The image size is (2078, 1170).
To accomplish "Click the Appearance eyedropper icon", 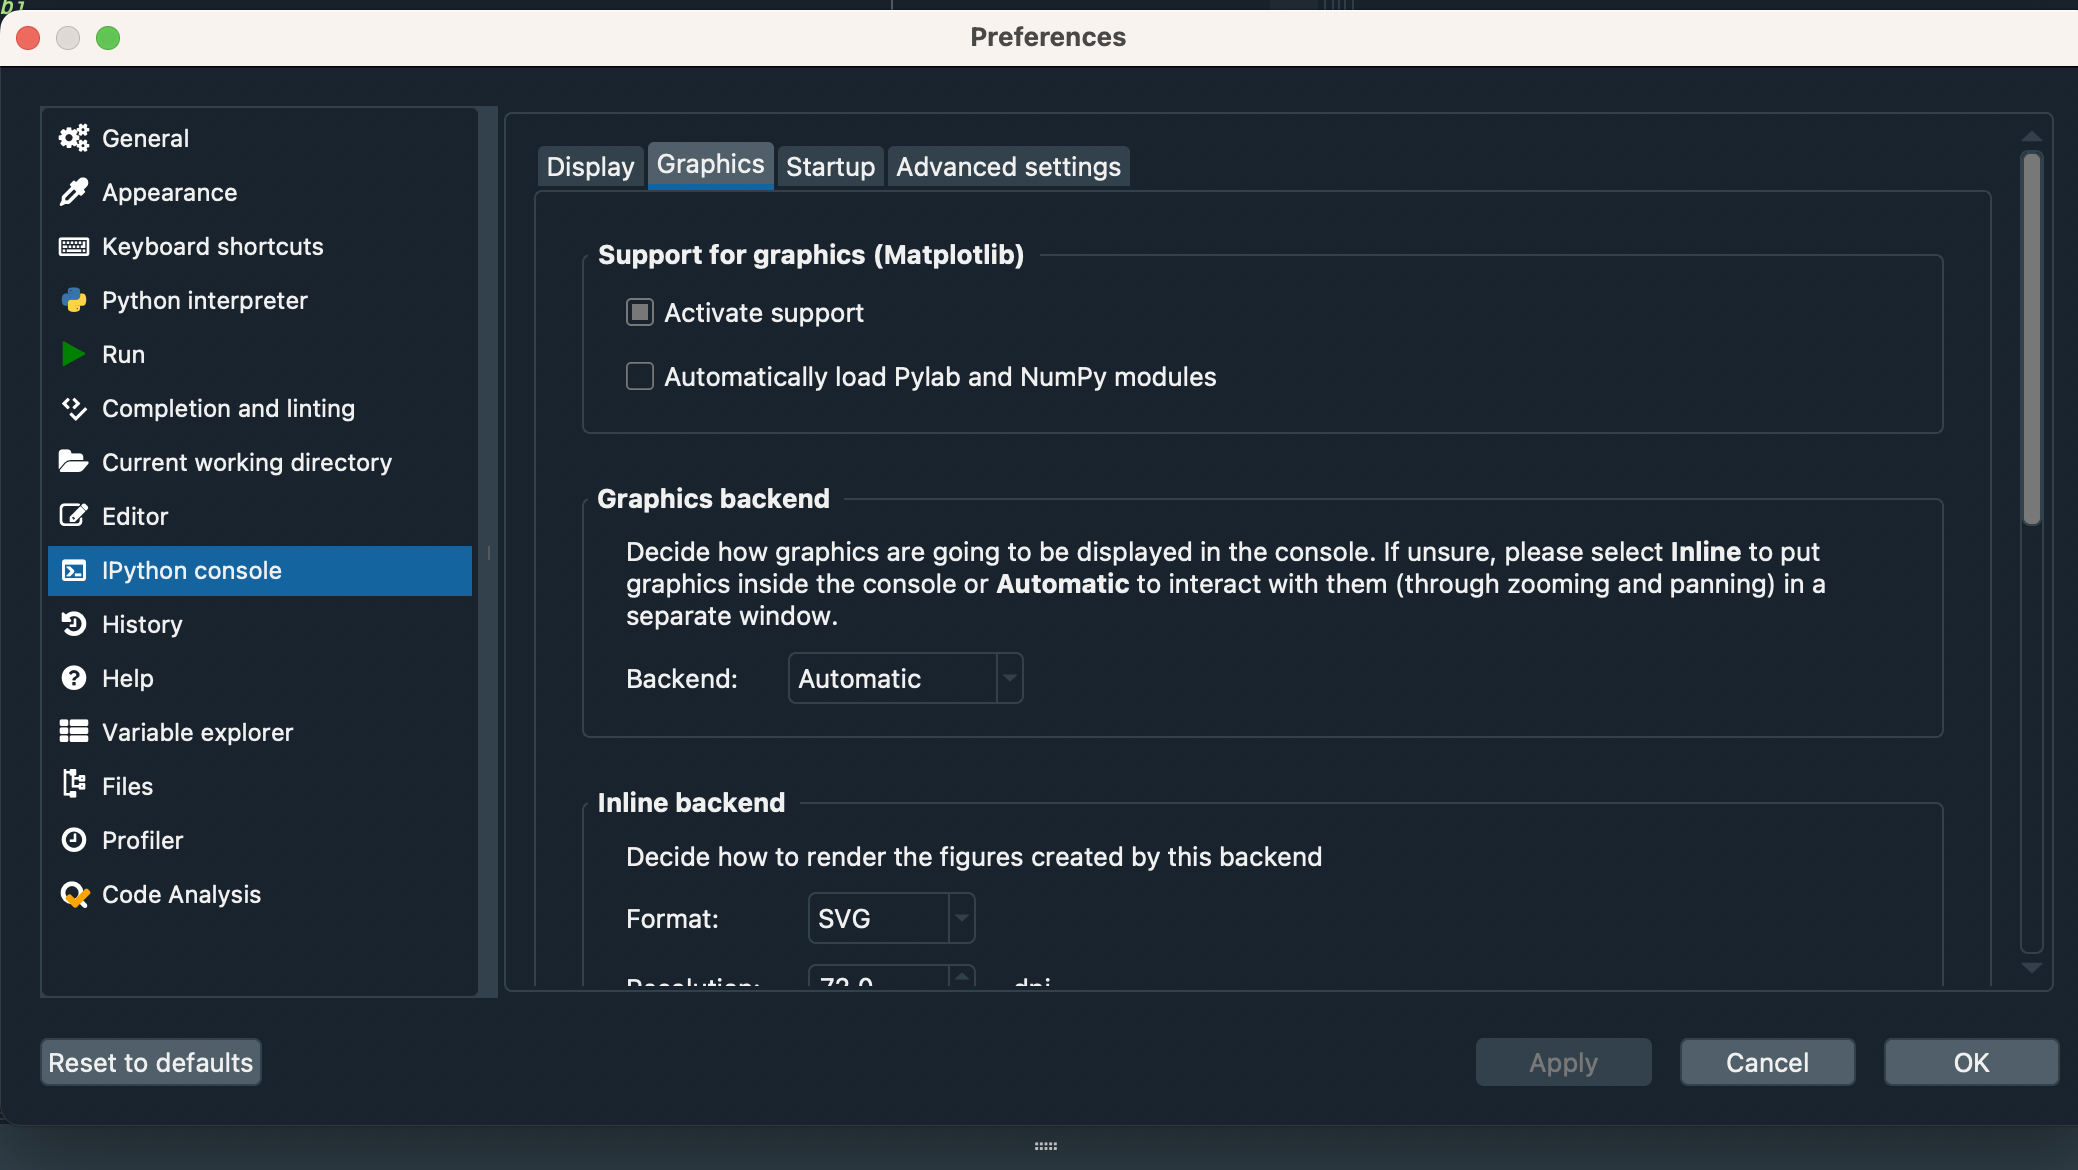I will 74,192.
